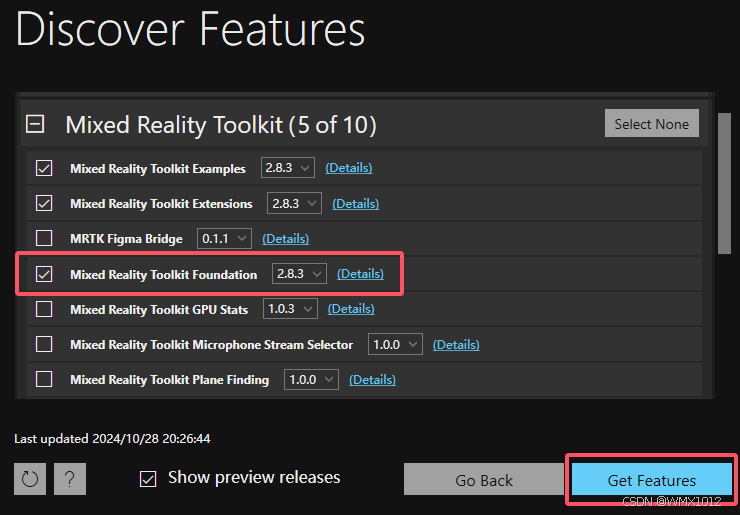740x515 pixels.
Task: View Details link for Toolkit Examples
Action: tap(349, 168)
